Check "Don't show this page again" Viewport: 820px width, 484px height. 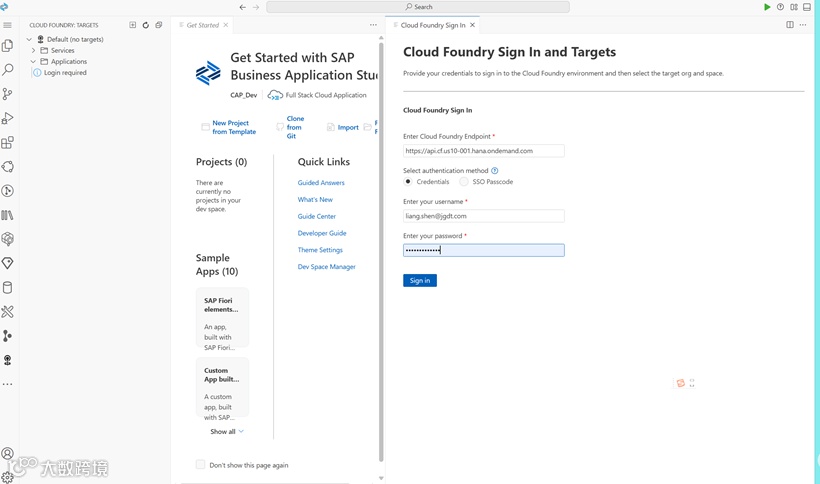coord(201,465)
